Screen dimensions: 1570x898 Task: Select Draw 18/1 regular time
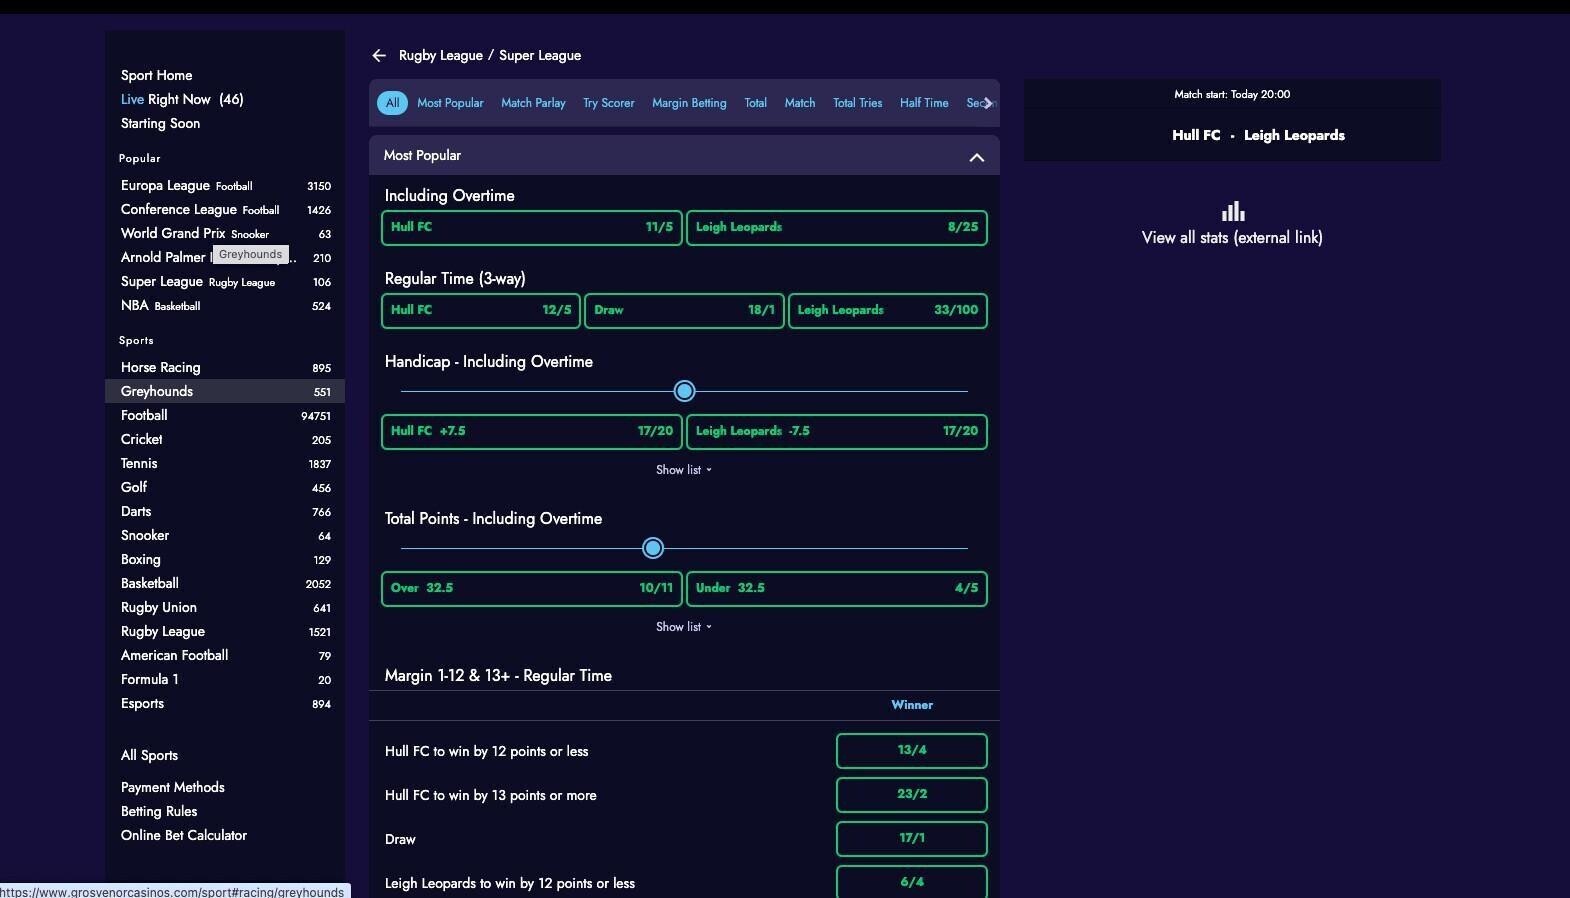(684, 311)
